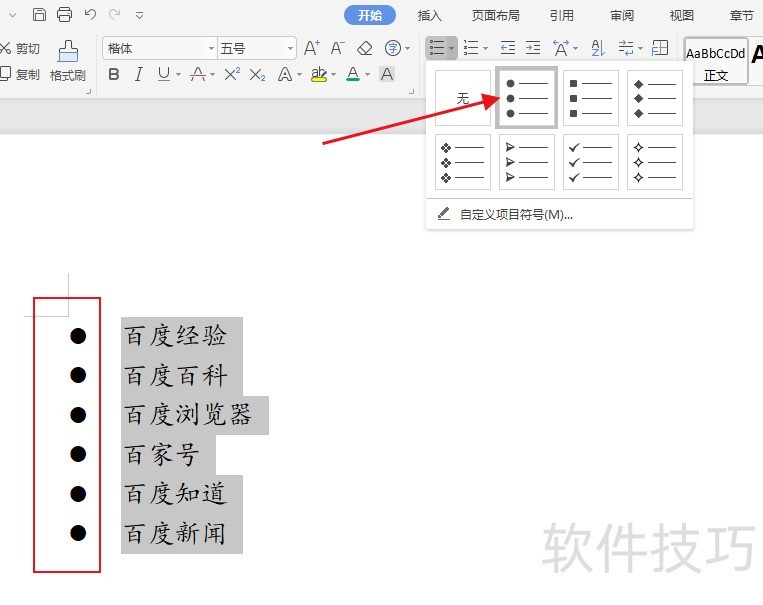Open 自定义项目符号(M)... option
Viewport: 763px width, 605px height.
click(x=559, y=214)
